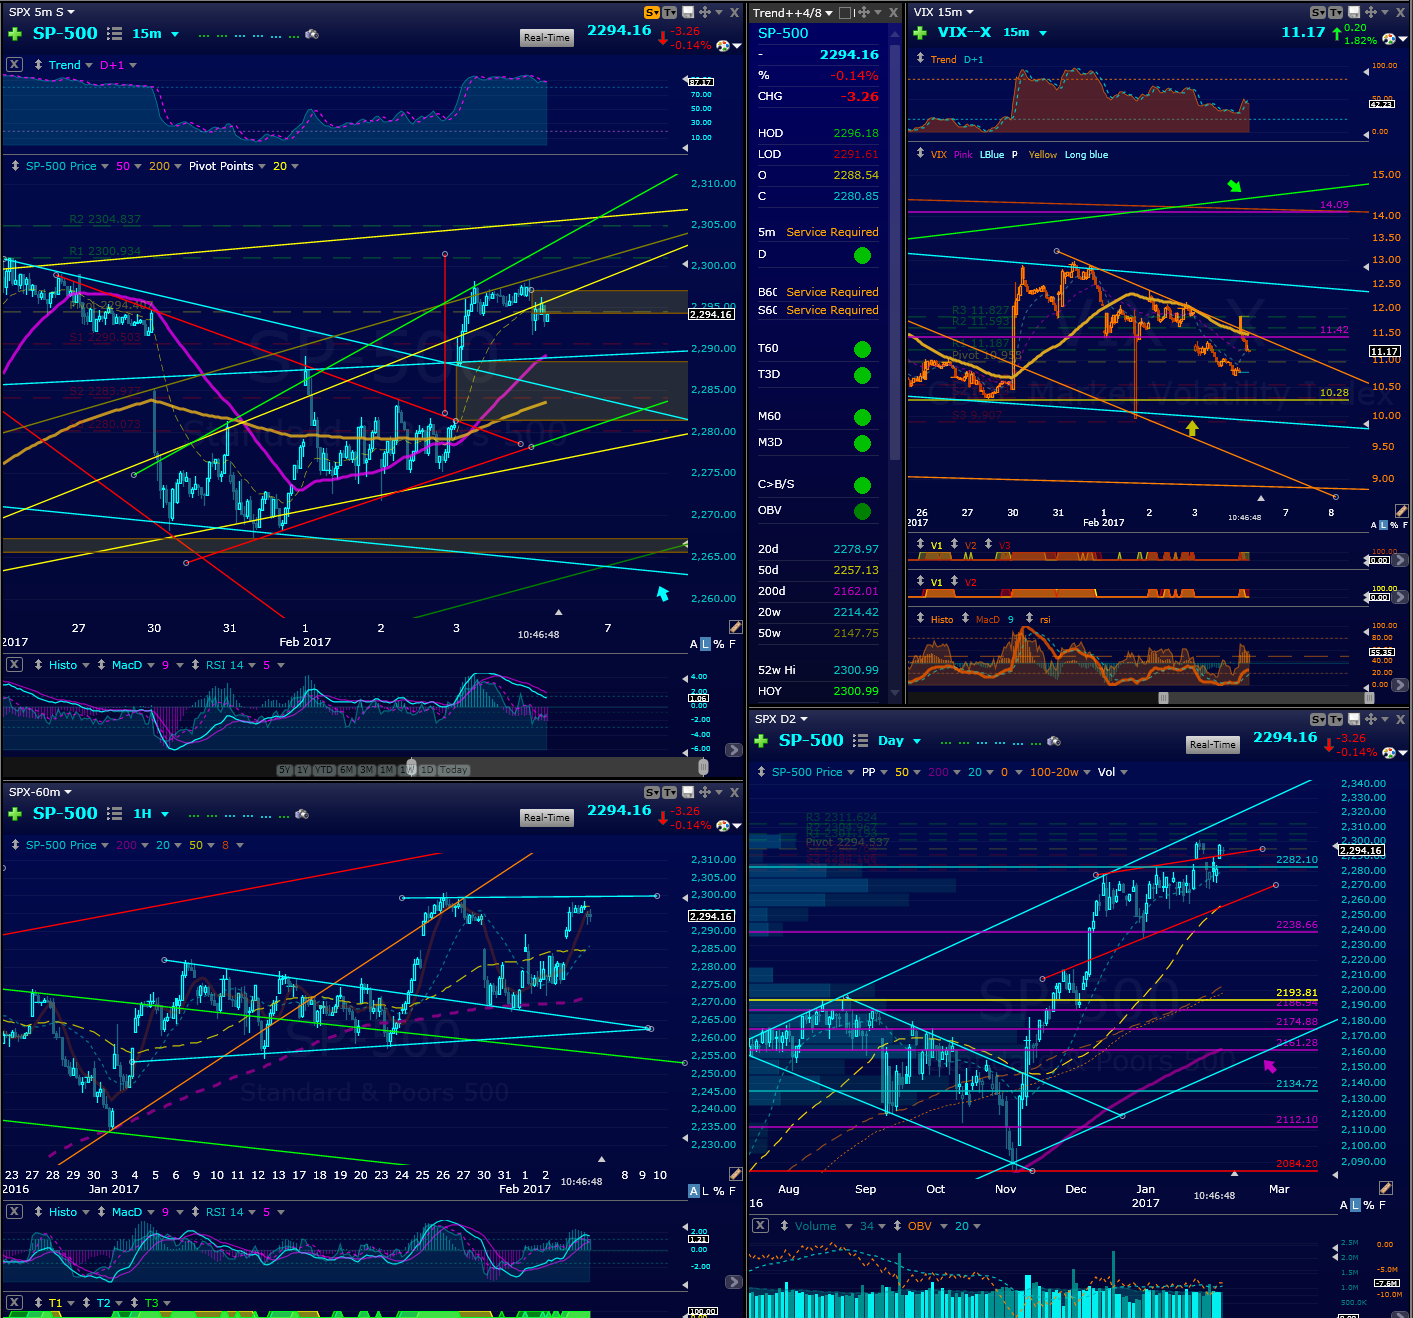Select Today range button under SPX 5m chart
Screen dimensions: 1413x1318
coord(453,770)
